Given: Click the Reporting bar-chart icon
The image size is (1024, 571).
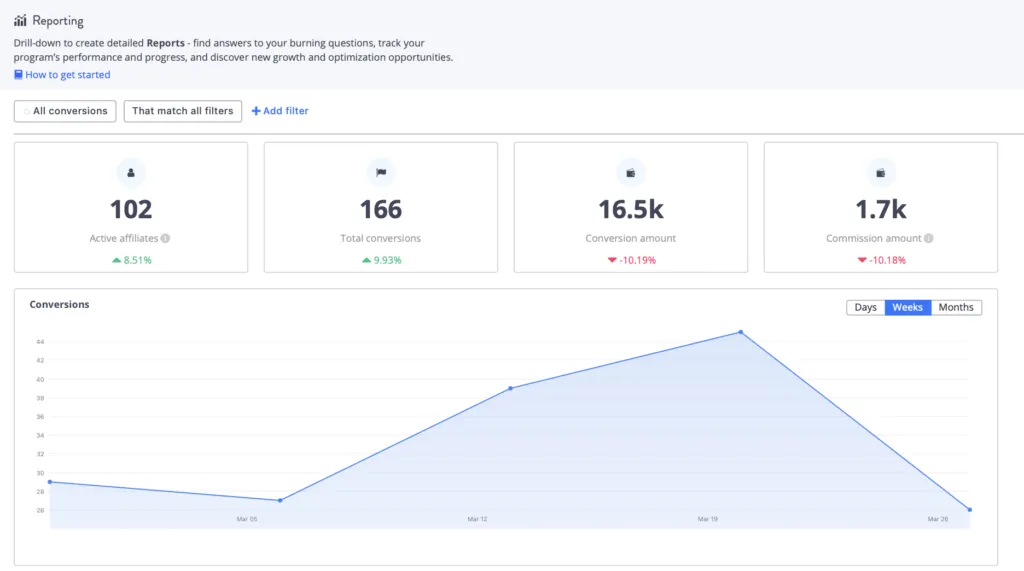Looking at the screenshot, I should 20,20.
